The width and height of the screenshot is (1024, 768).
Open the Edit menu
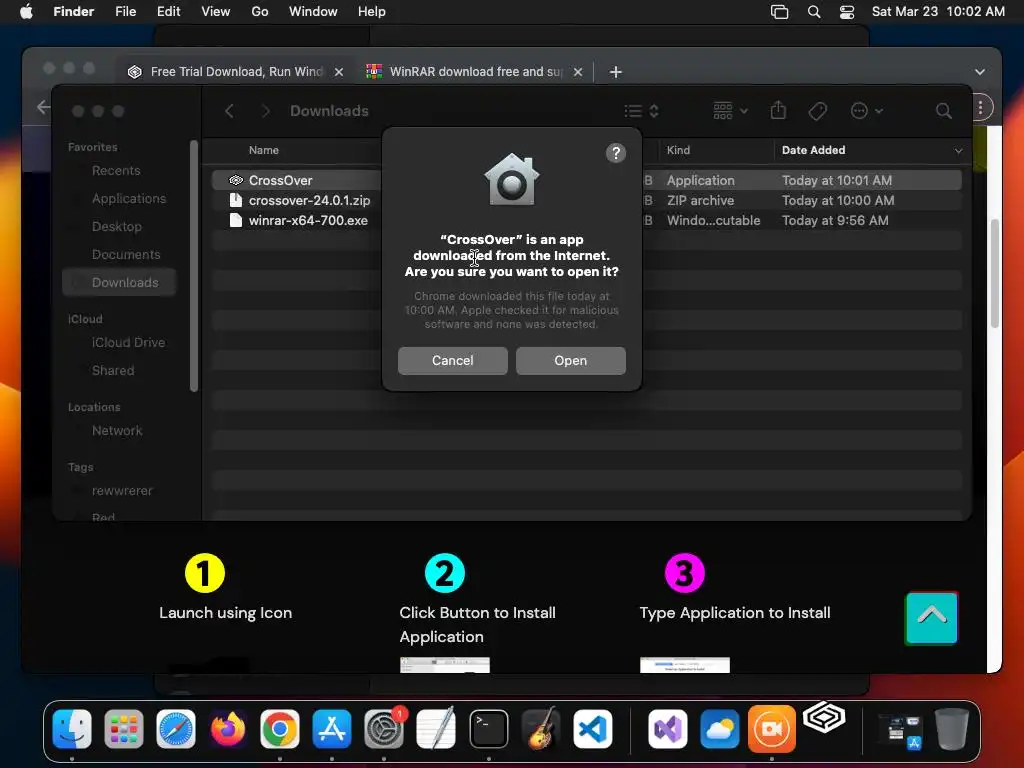coord(168,12)
